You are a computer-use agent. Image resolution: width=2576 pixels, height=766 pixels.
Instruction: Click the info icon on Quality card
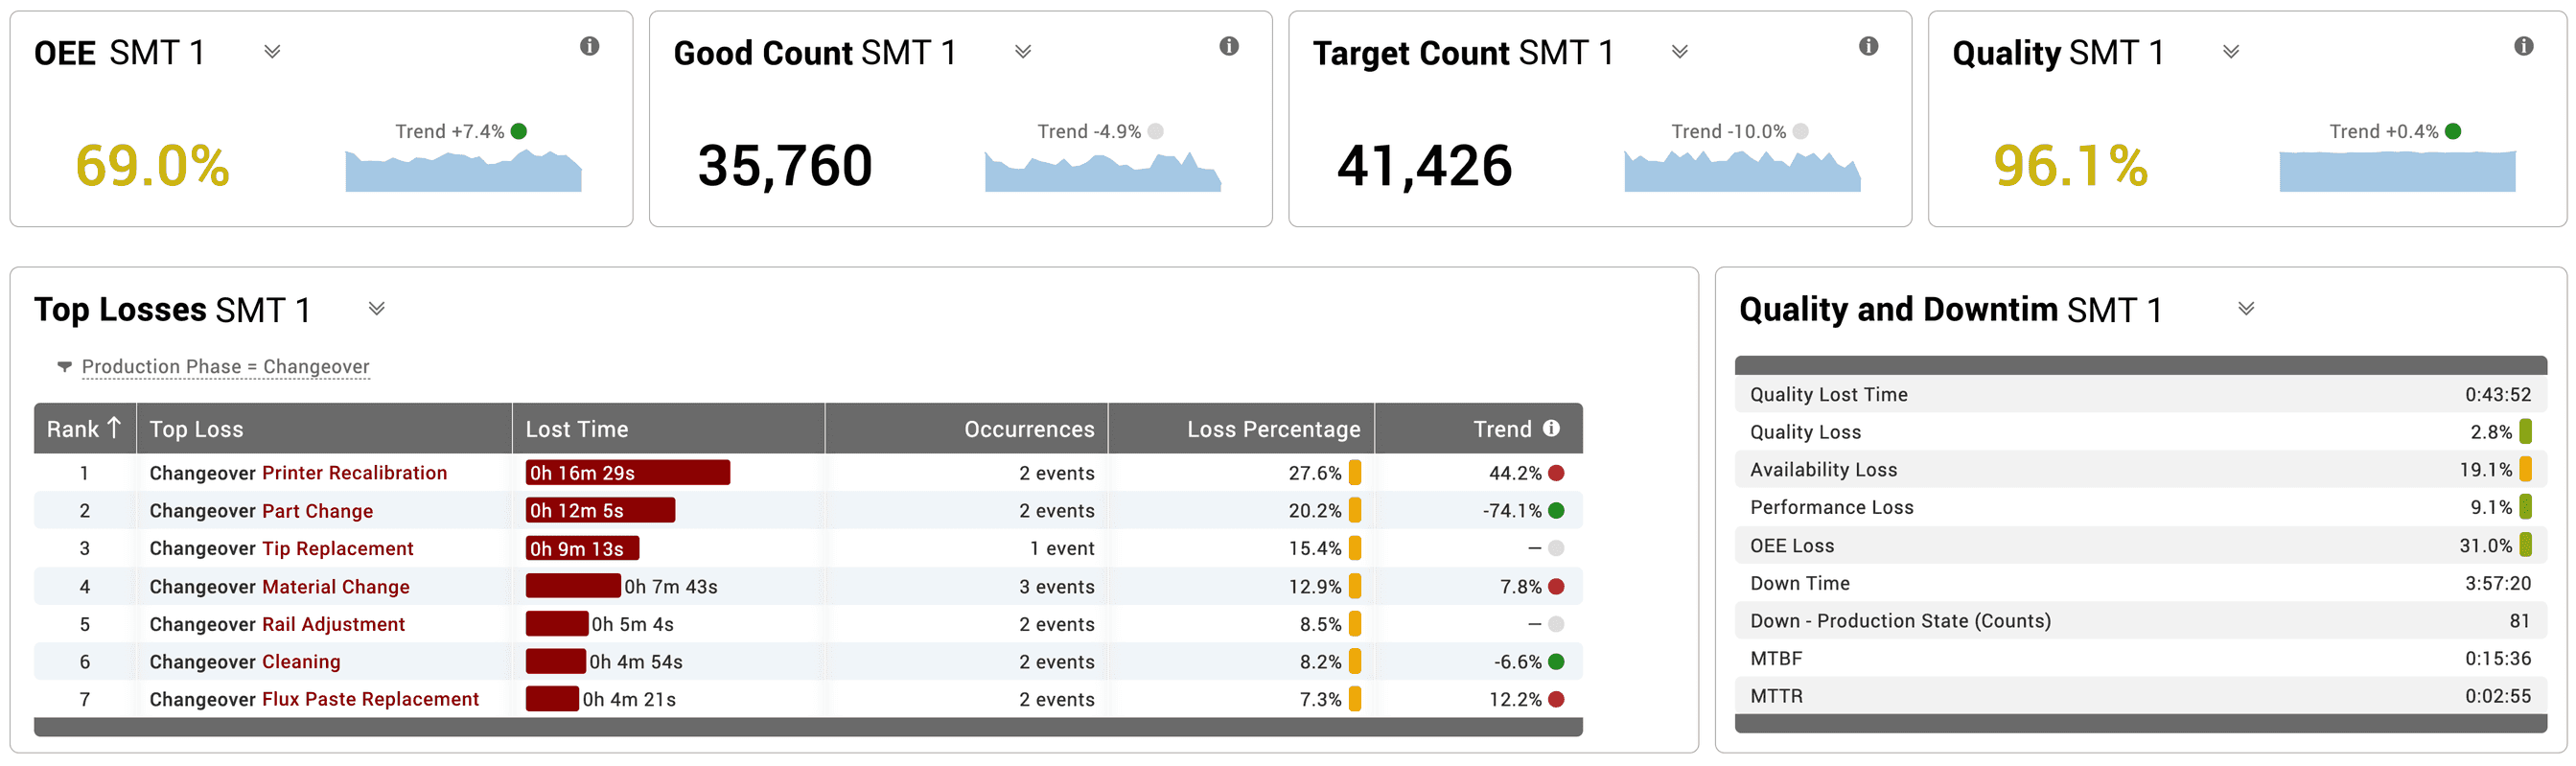click(2523, 46)
